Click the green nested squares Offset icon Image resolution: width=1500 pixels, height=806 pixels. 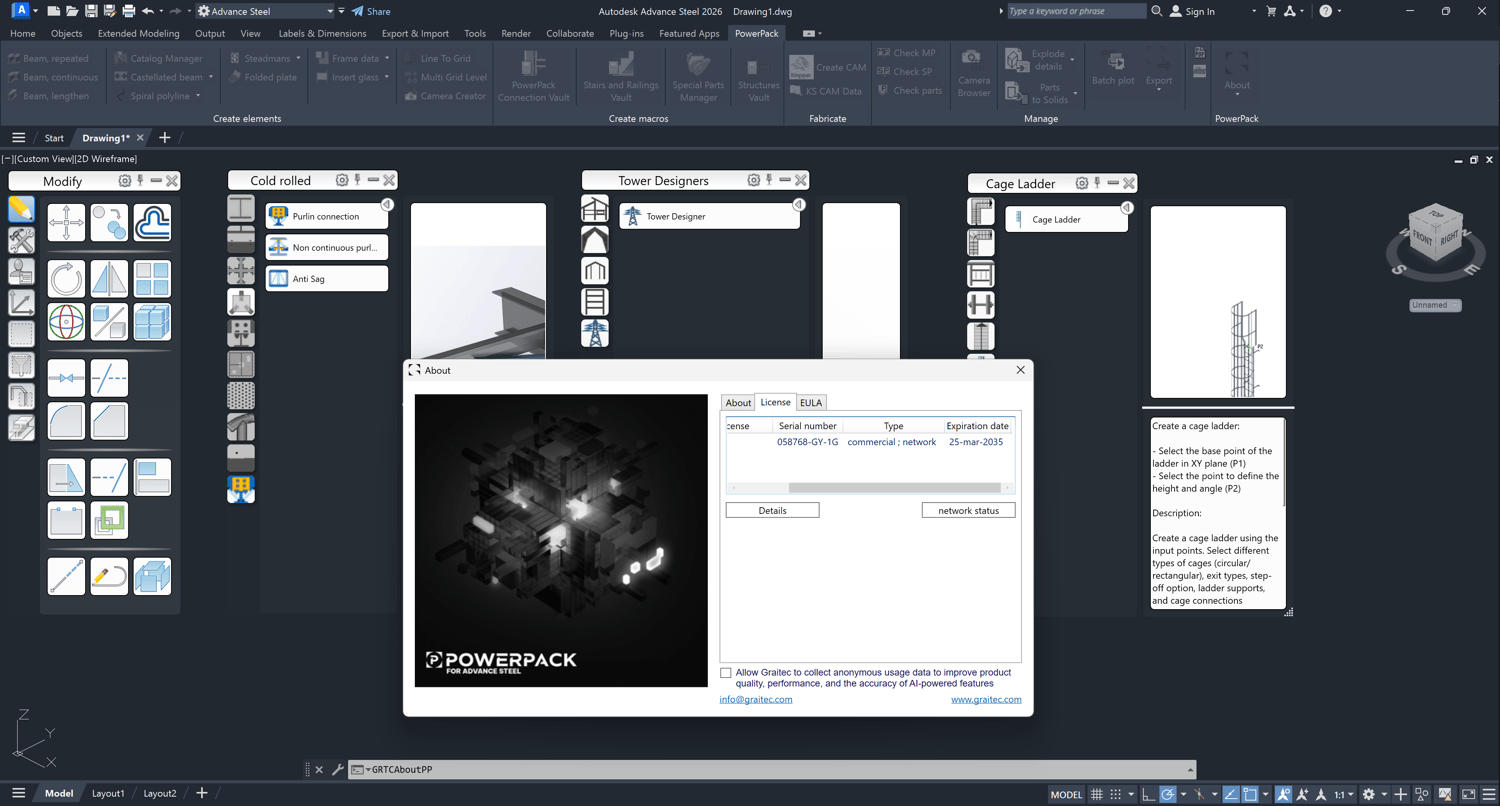(x=109, y=520)
